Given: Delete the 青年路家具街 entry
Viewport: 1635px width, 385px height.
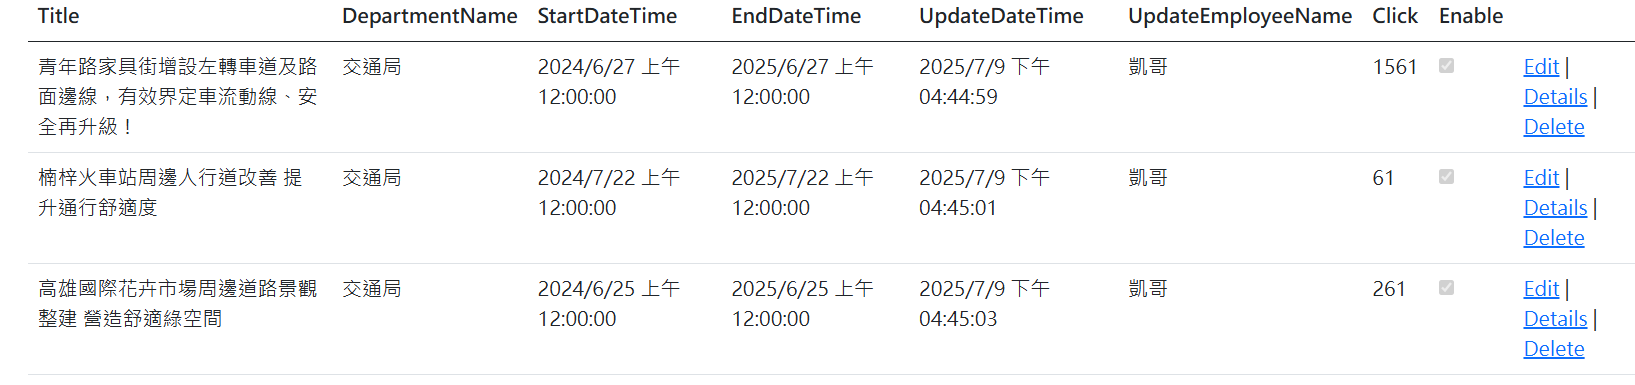Looking at the screenshot, I should (x=1554, y=127).
